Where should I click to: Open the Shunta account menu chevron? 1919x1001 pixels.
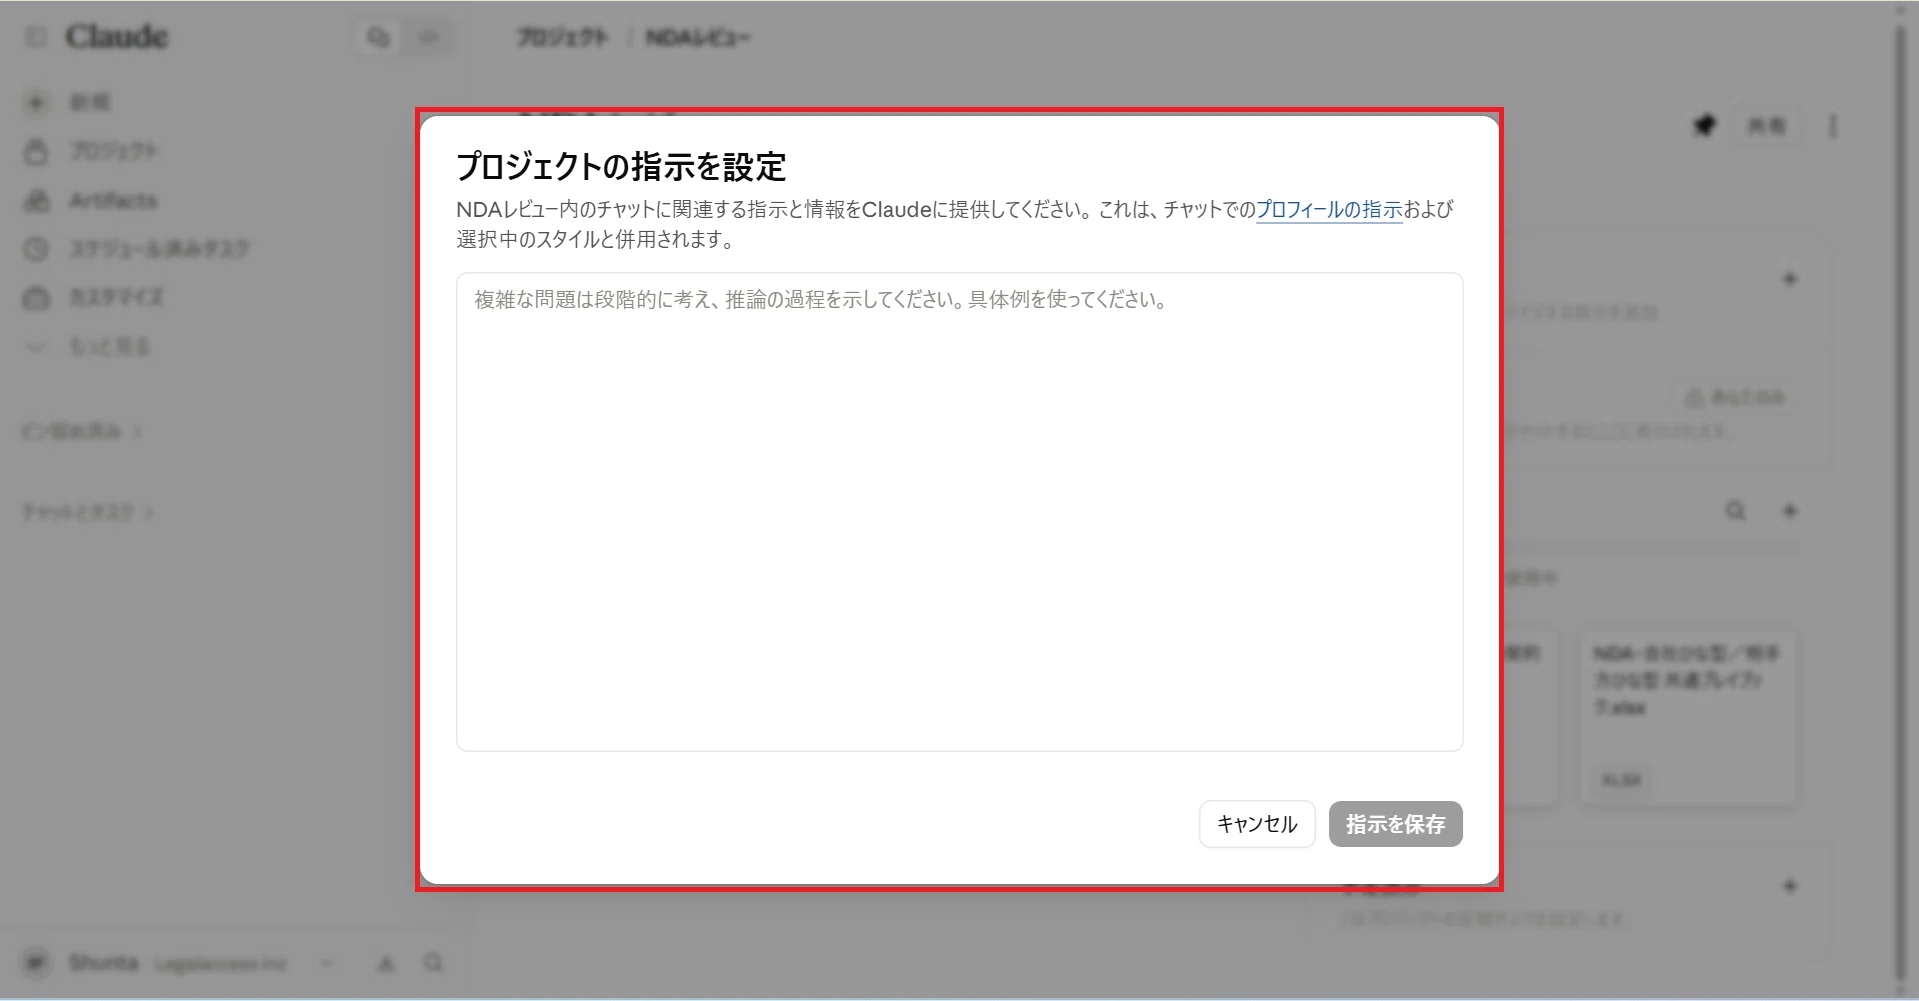coord(326,964)
